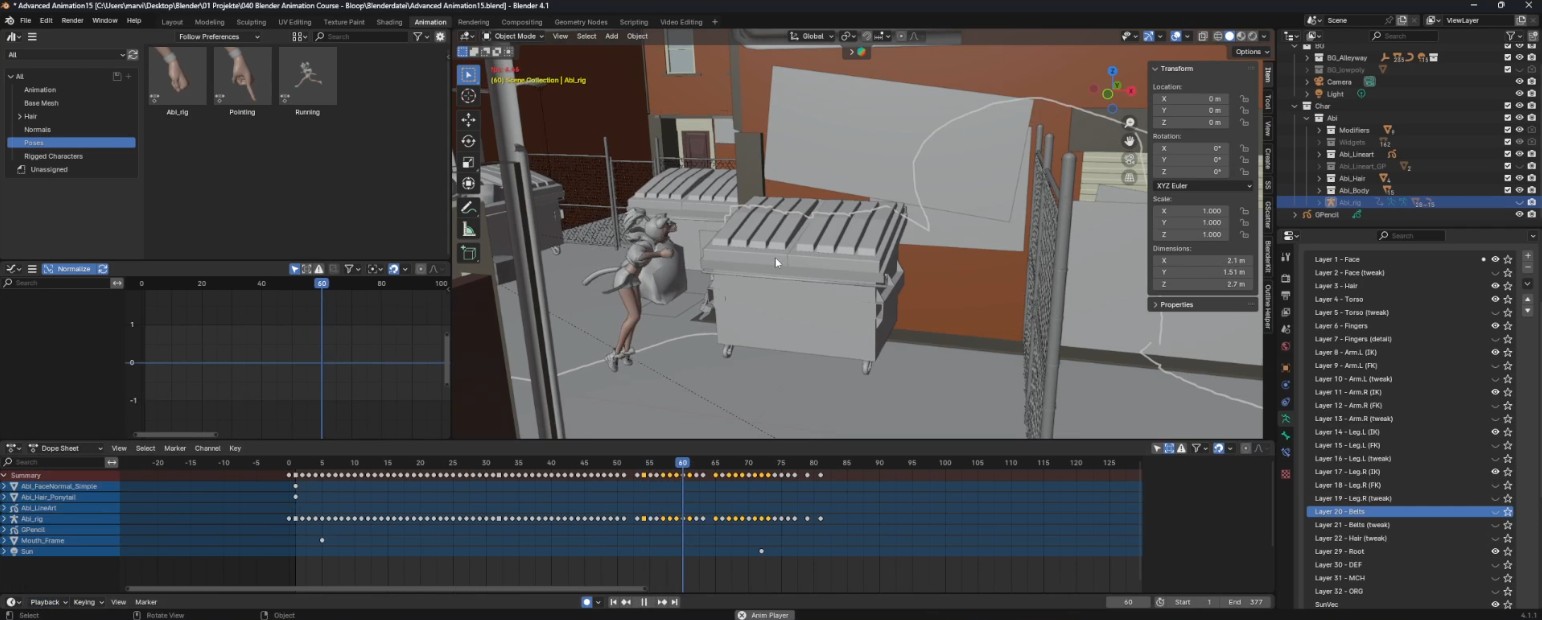Image resolution: width=1542 pixels, height=620 pixels.
Task: Open the XYZ Euler rotation mode dropdown
Action: tap(1203, 185)
